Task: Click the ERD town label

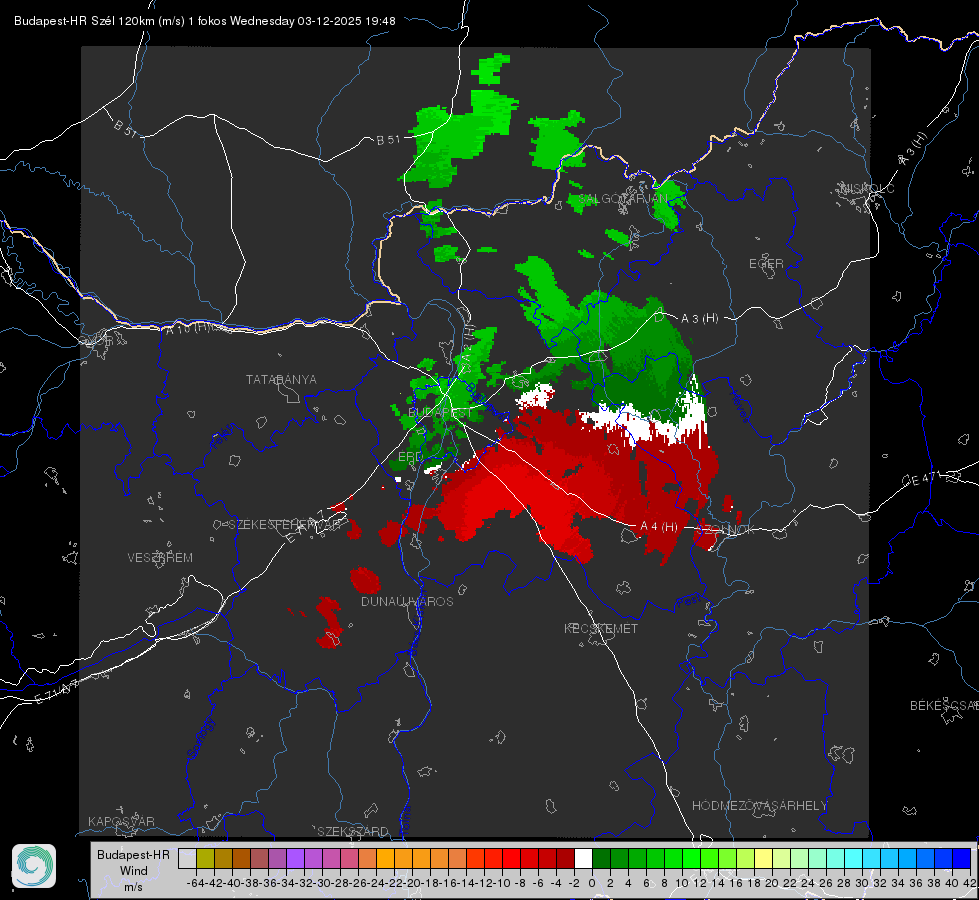Action: 410,457
